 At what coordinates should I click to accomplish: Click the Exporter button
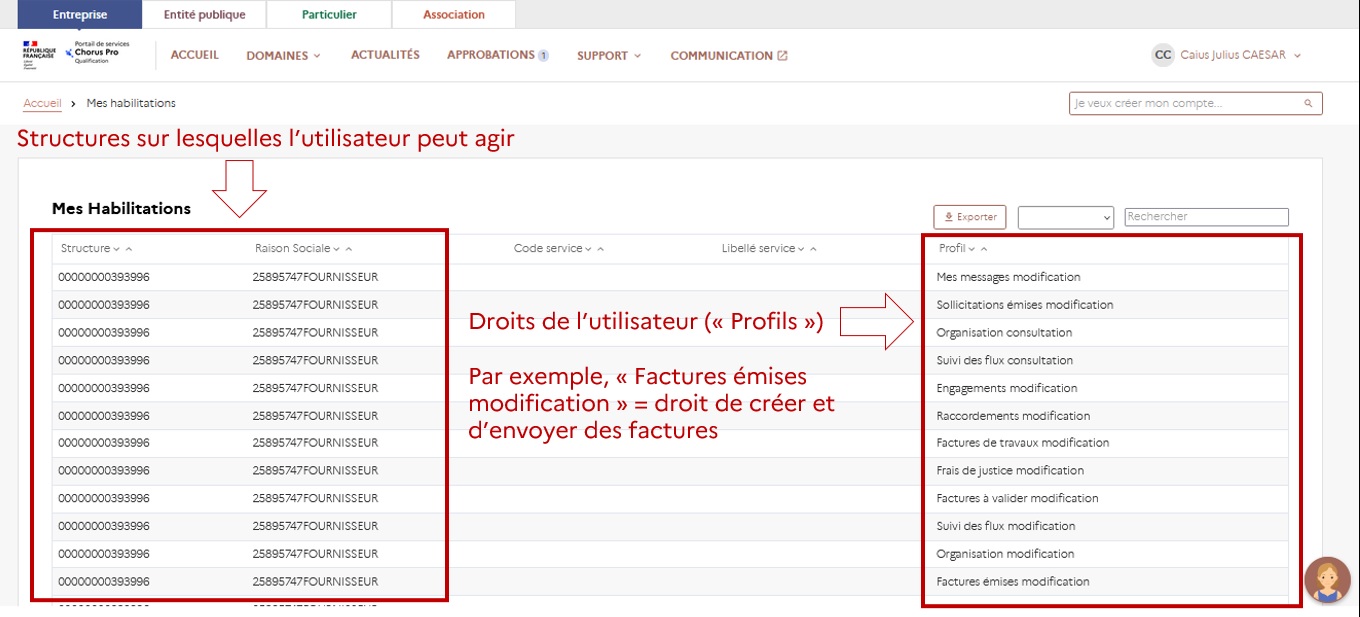click(x=968, y=216)
